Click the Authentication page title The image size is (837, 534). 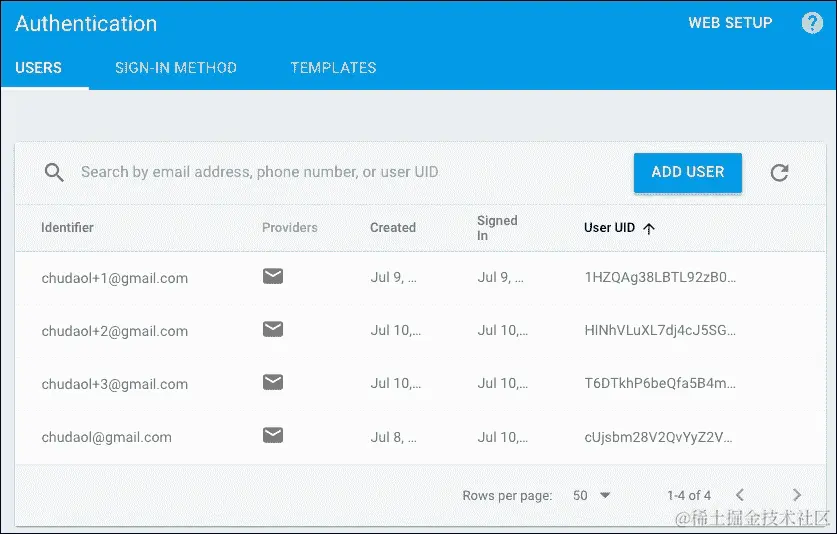(86, 23)
